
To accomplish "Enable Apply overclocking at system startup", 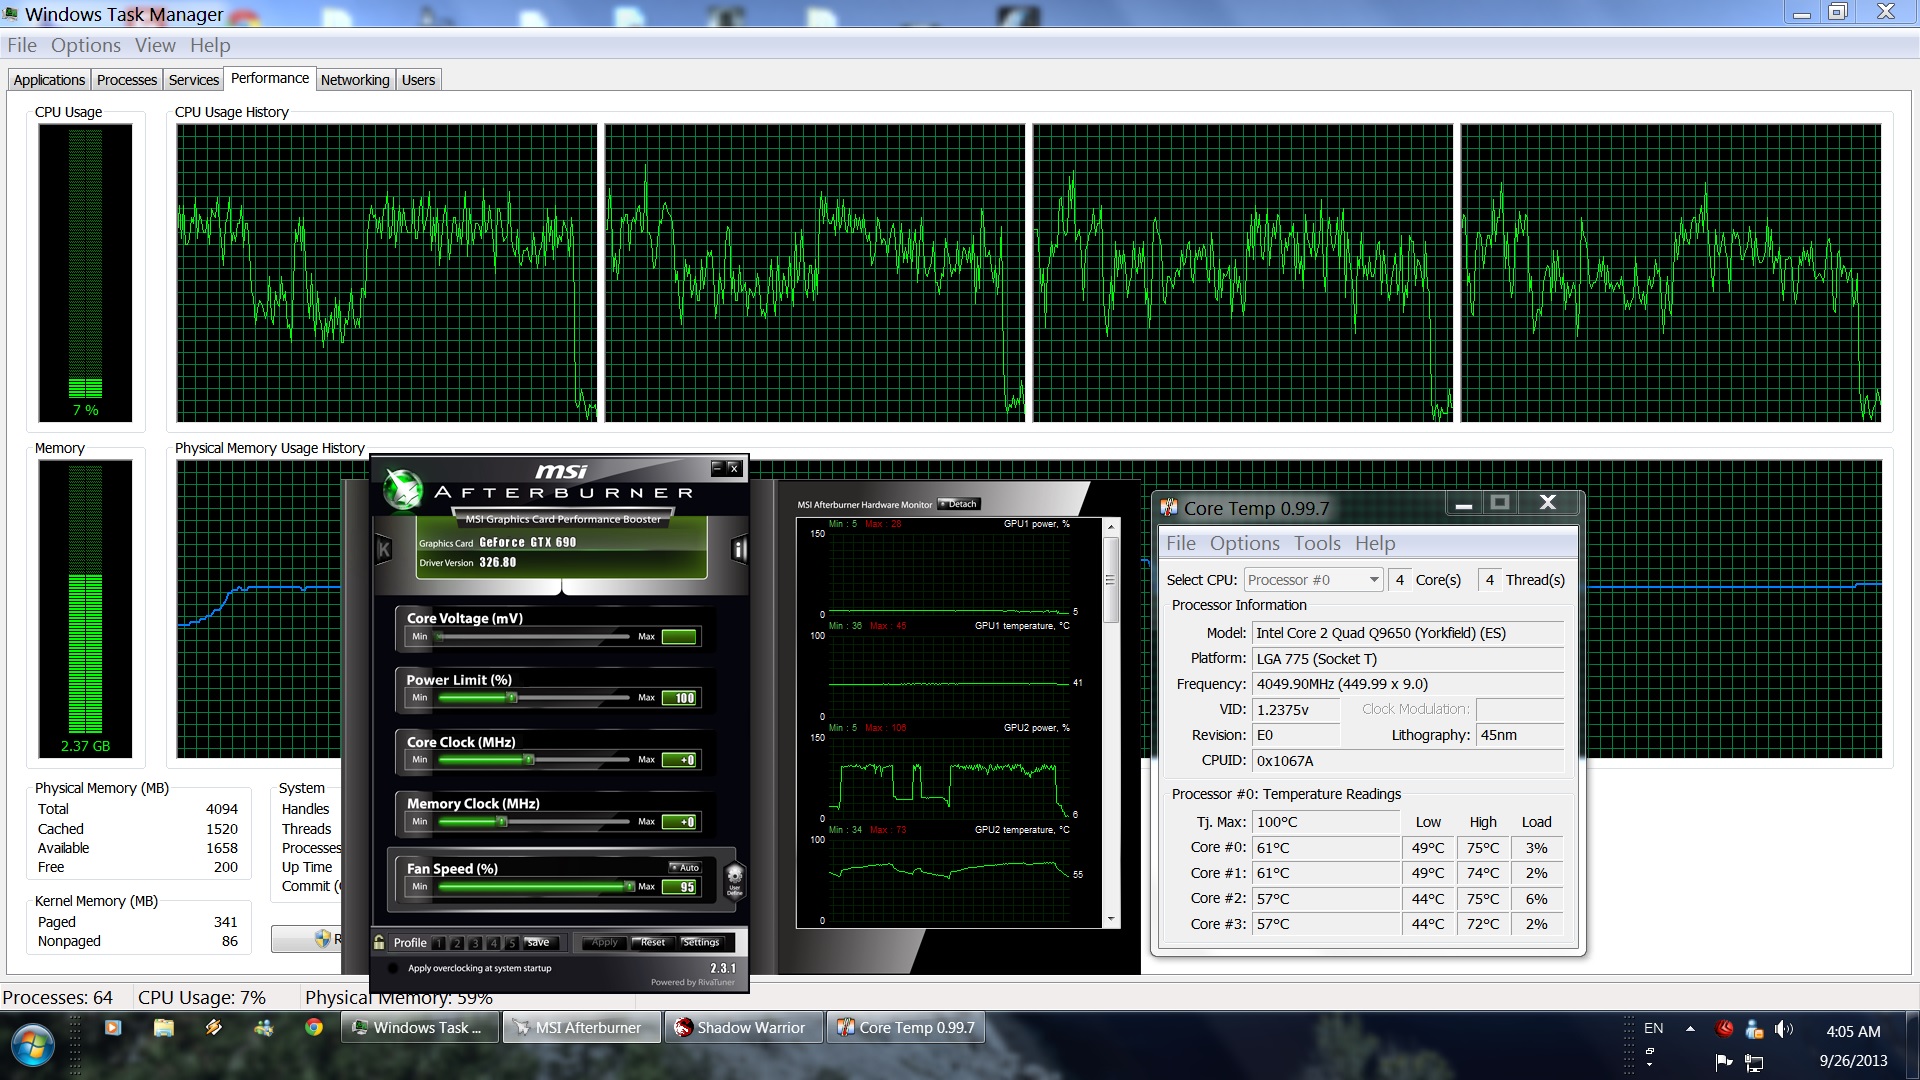I will [x=393, y=968].
